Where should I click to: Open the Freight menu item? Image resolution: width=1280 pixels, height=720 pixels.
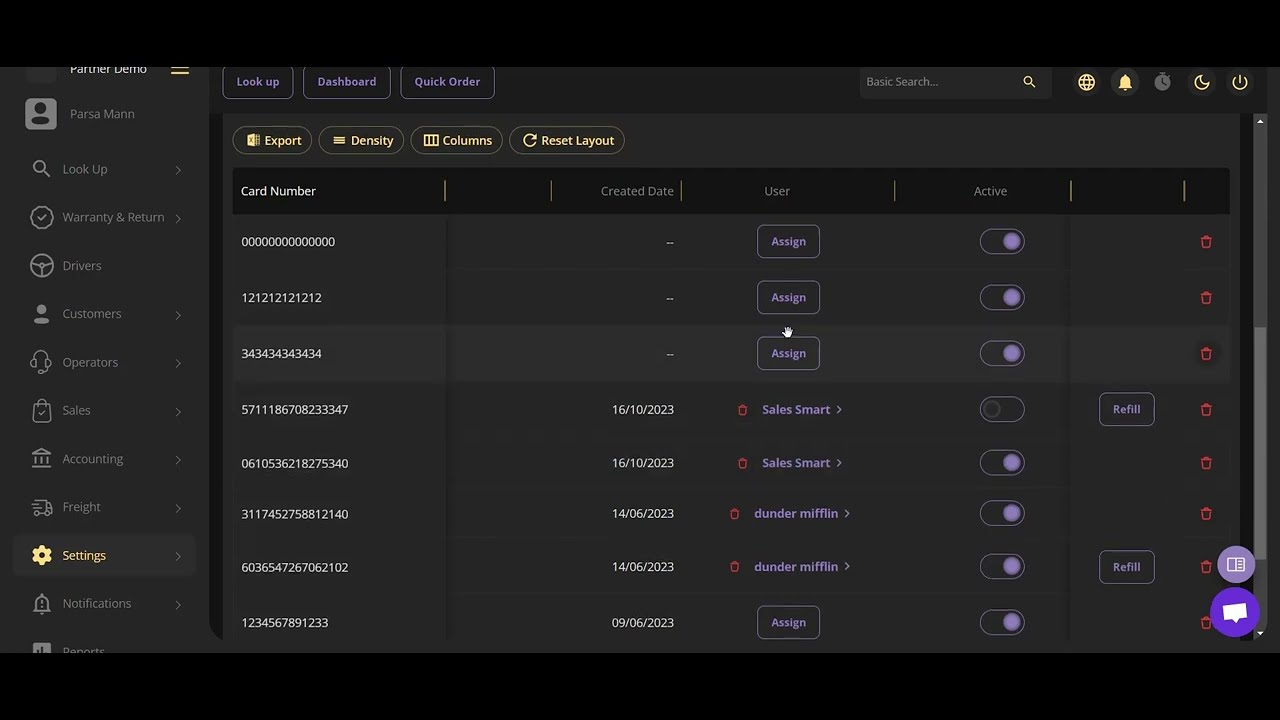coord(82,507)
